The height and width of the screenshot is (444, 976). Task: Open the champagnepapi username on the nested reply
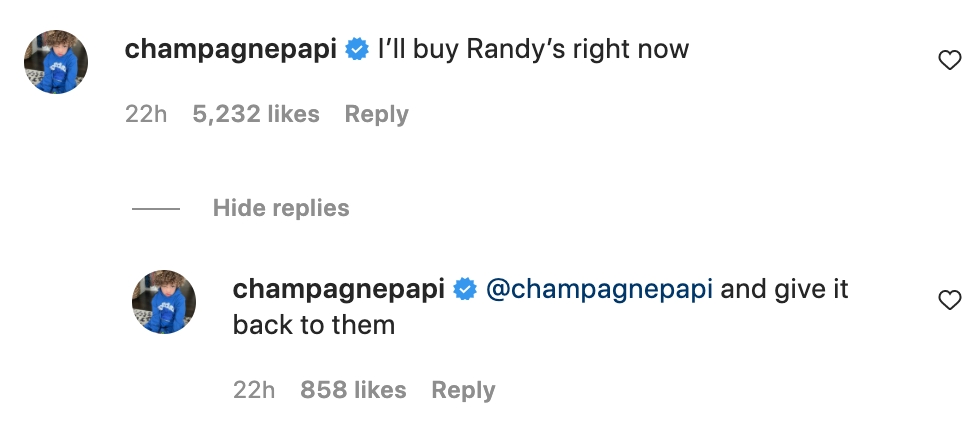click(x=338, y=289)
